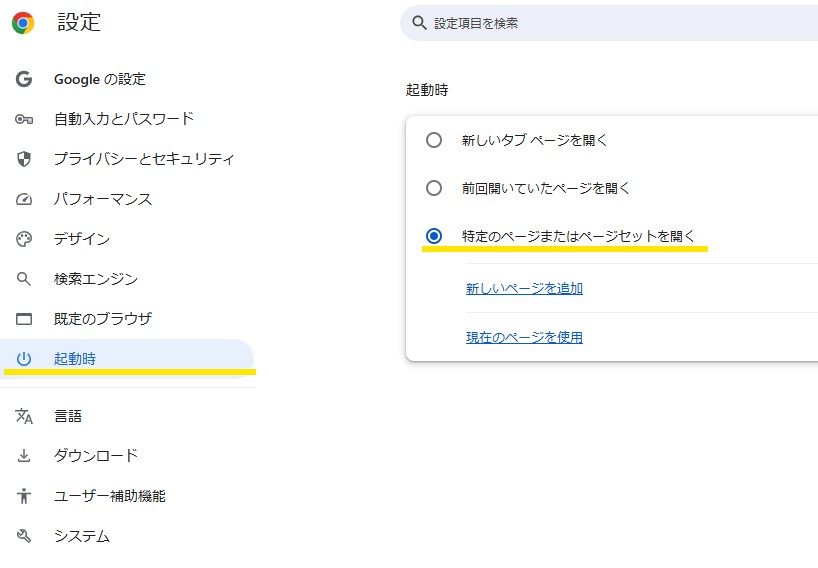The width and height of the screenshot is (818, 568).
Task: Click the shield icon for privacy and security
Action: coord(24,159)
